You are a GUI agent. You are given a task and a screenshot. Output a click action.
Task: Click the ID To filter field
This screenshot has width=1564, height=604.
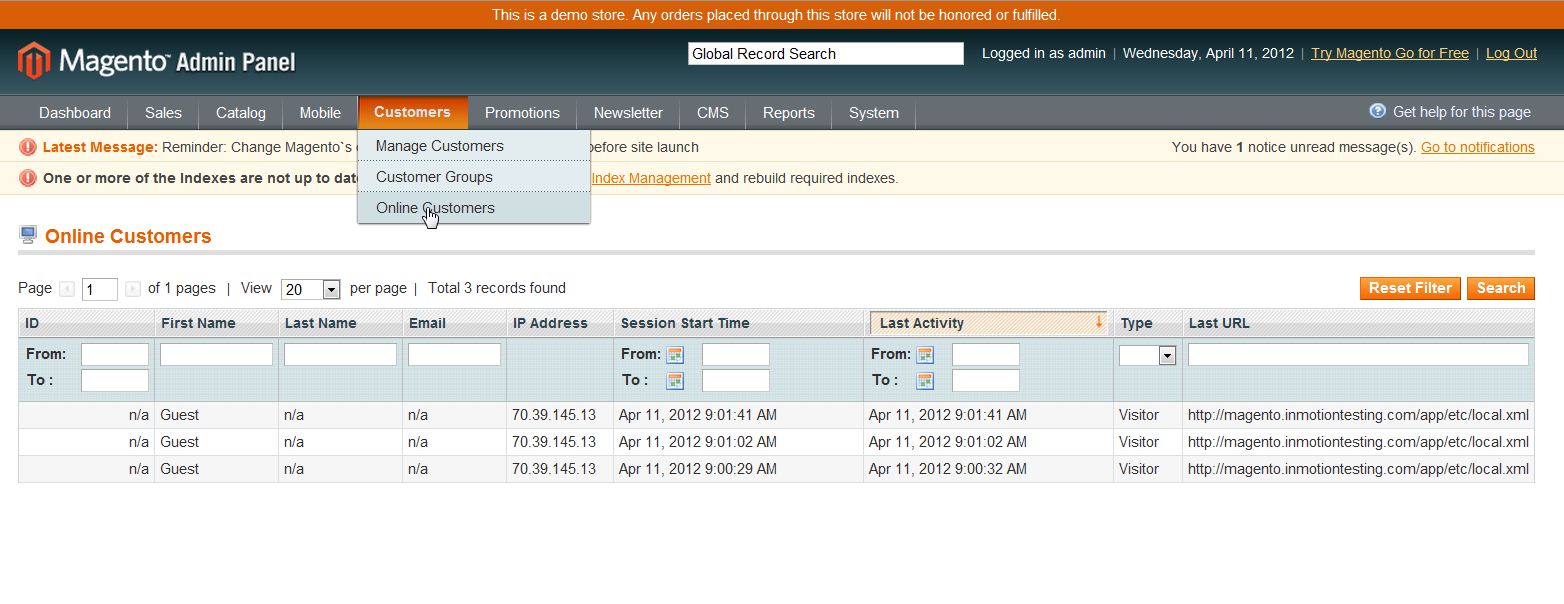[x=115, y=381]
